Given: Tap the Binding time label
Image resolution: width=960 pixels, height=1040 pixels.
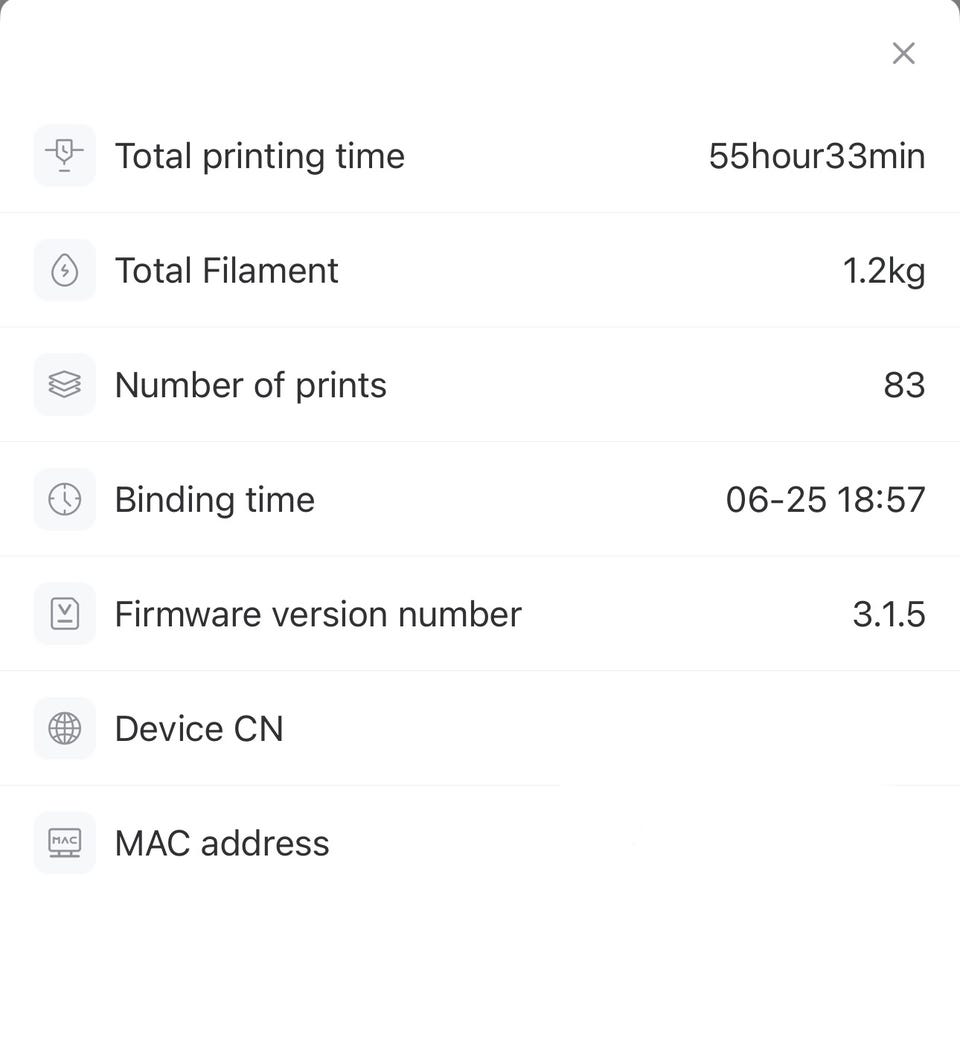Looking at the screenshot, I should (214, 500).
